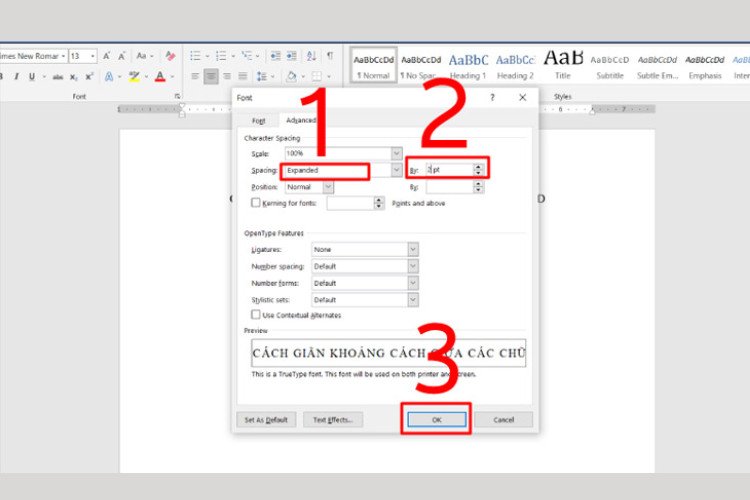
Task: Expand the font size dropdown
Action: [x=93, y=56]
